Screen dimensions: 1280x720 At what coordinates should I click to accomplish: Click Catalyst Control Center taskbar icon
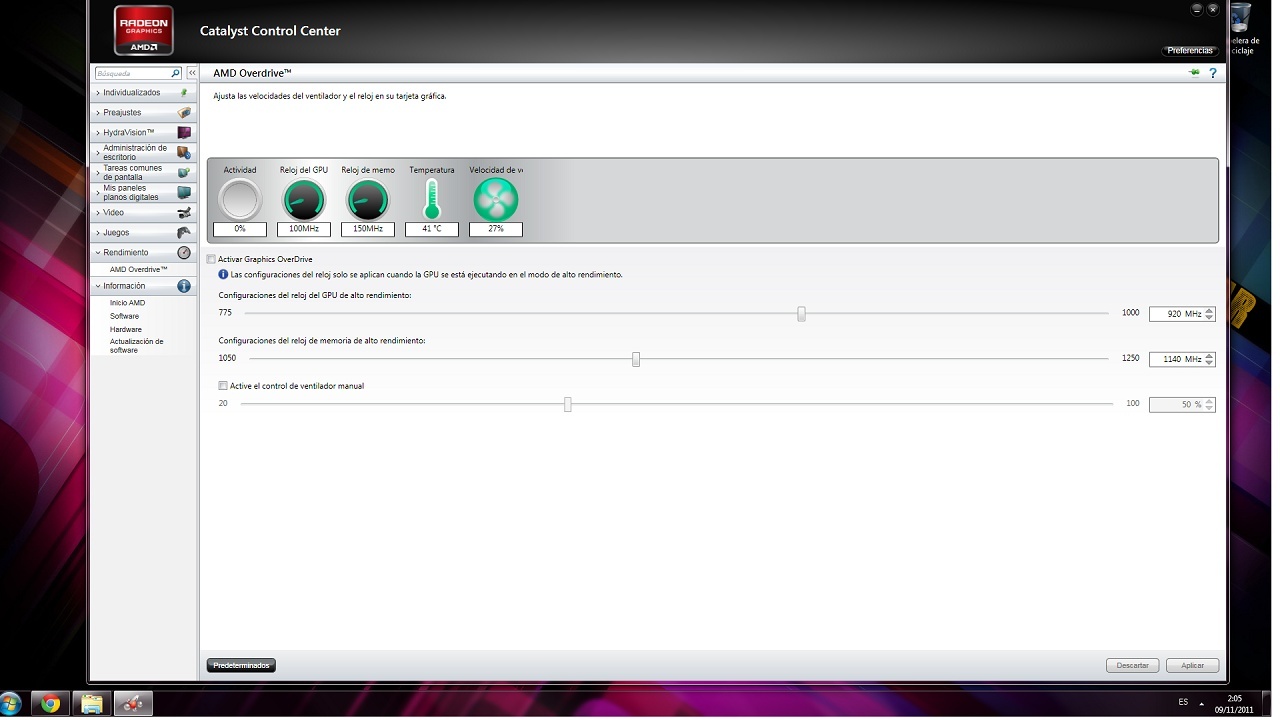pos(132,704)
